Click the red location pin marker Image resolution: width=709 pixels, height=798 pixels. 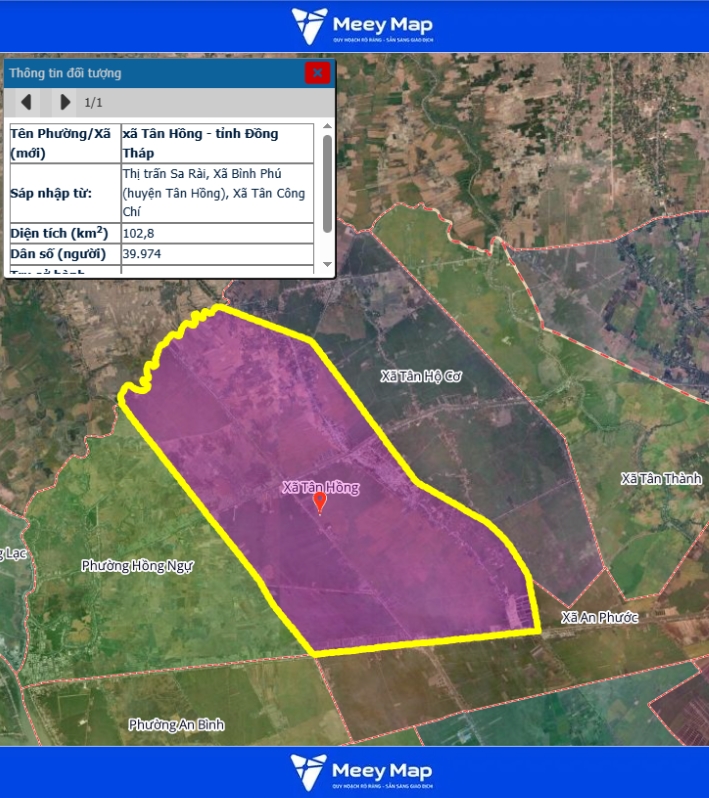[x=320, y=502]
